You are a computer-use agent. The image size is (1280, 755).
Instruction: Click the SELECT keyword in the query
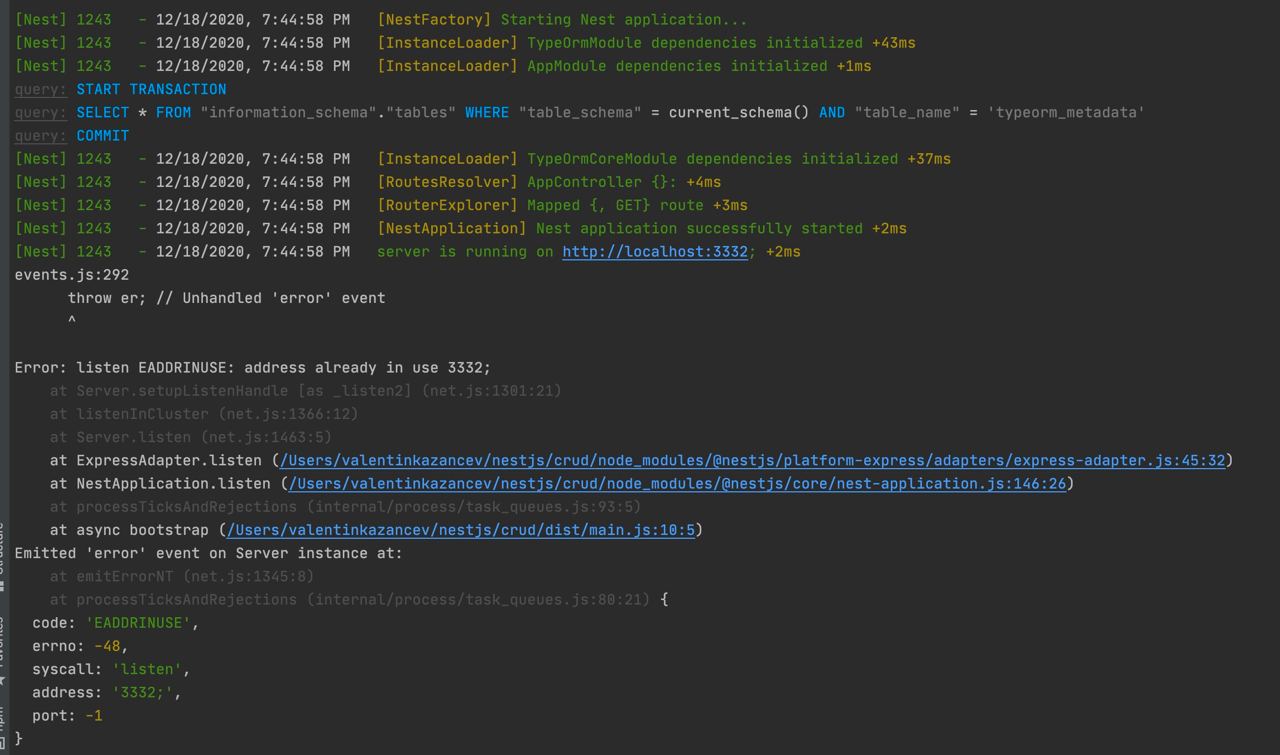pos(102,112)
